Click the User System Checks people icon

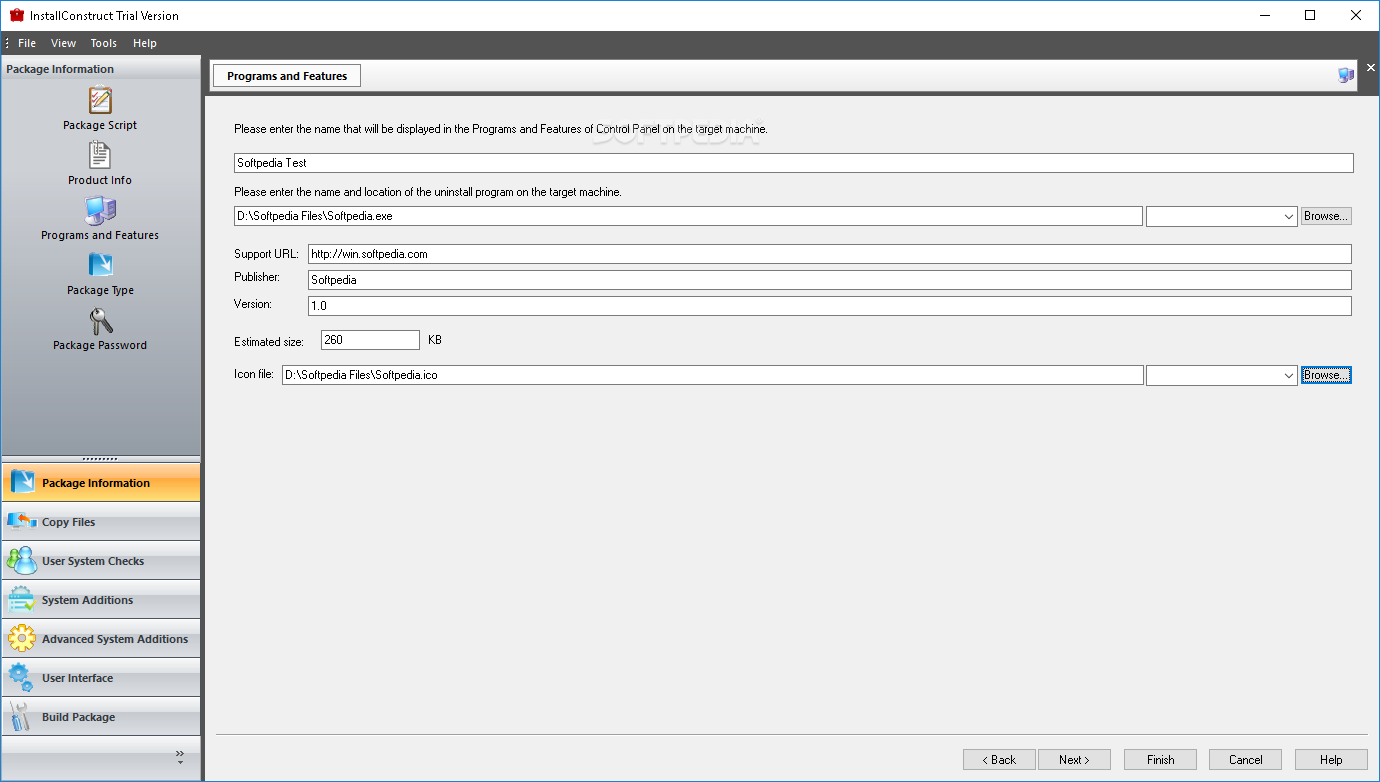(22, 560)
